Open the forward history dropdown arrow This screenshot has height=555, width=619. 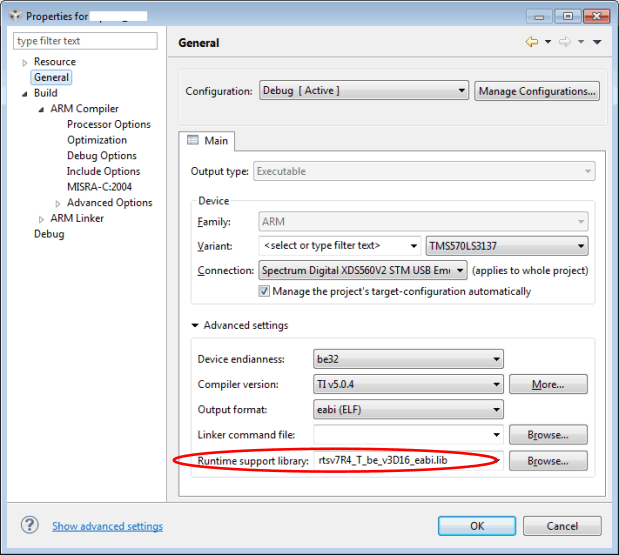tap(581, 42)
